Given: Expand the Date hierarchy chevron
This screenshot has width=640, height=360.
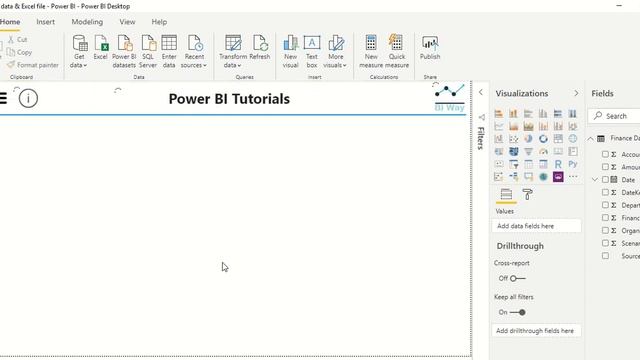Looking at the screenshot, I should 595,180.
